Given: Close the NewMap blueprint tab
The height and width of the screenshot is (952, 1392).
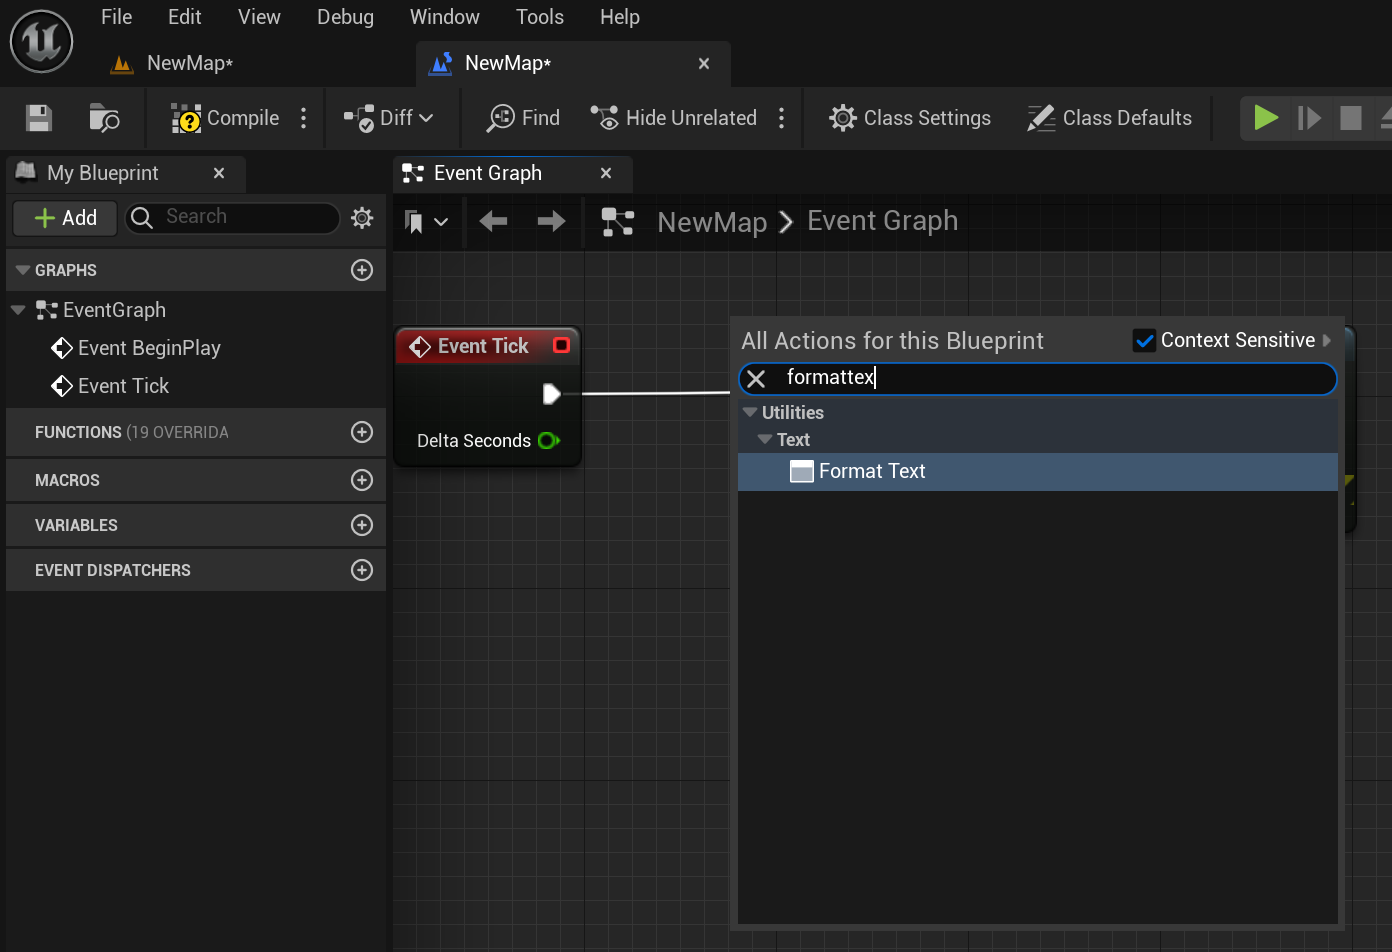Looking at the screenshot, I should tap(704, 63).
